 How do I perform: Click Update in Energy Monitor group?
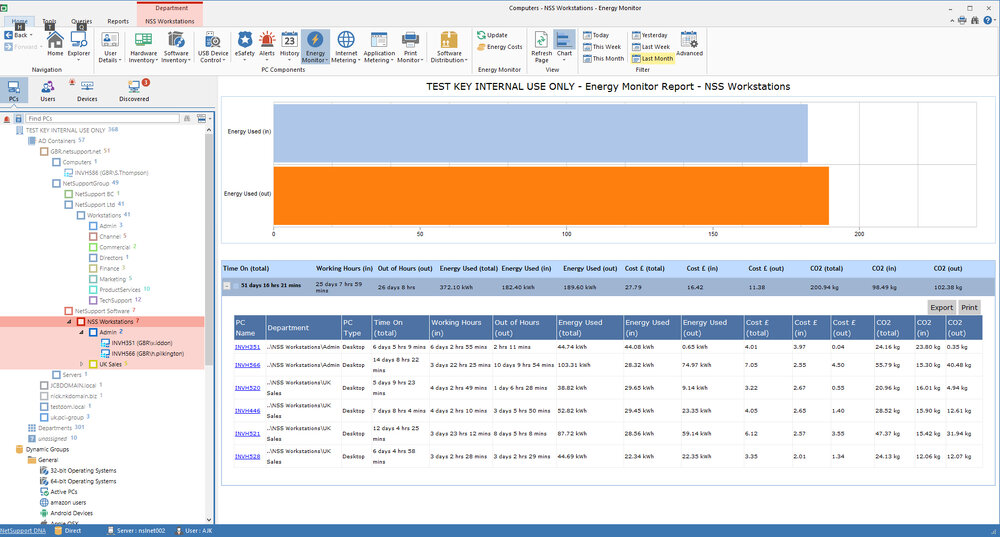[492, 35]
